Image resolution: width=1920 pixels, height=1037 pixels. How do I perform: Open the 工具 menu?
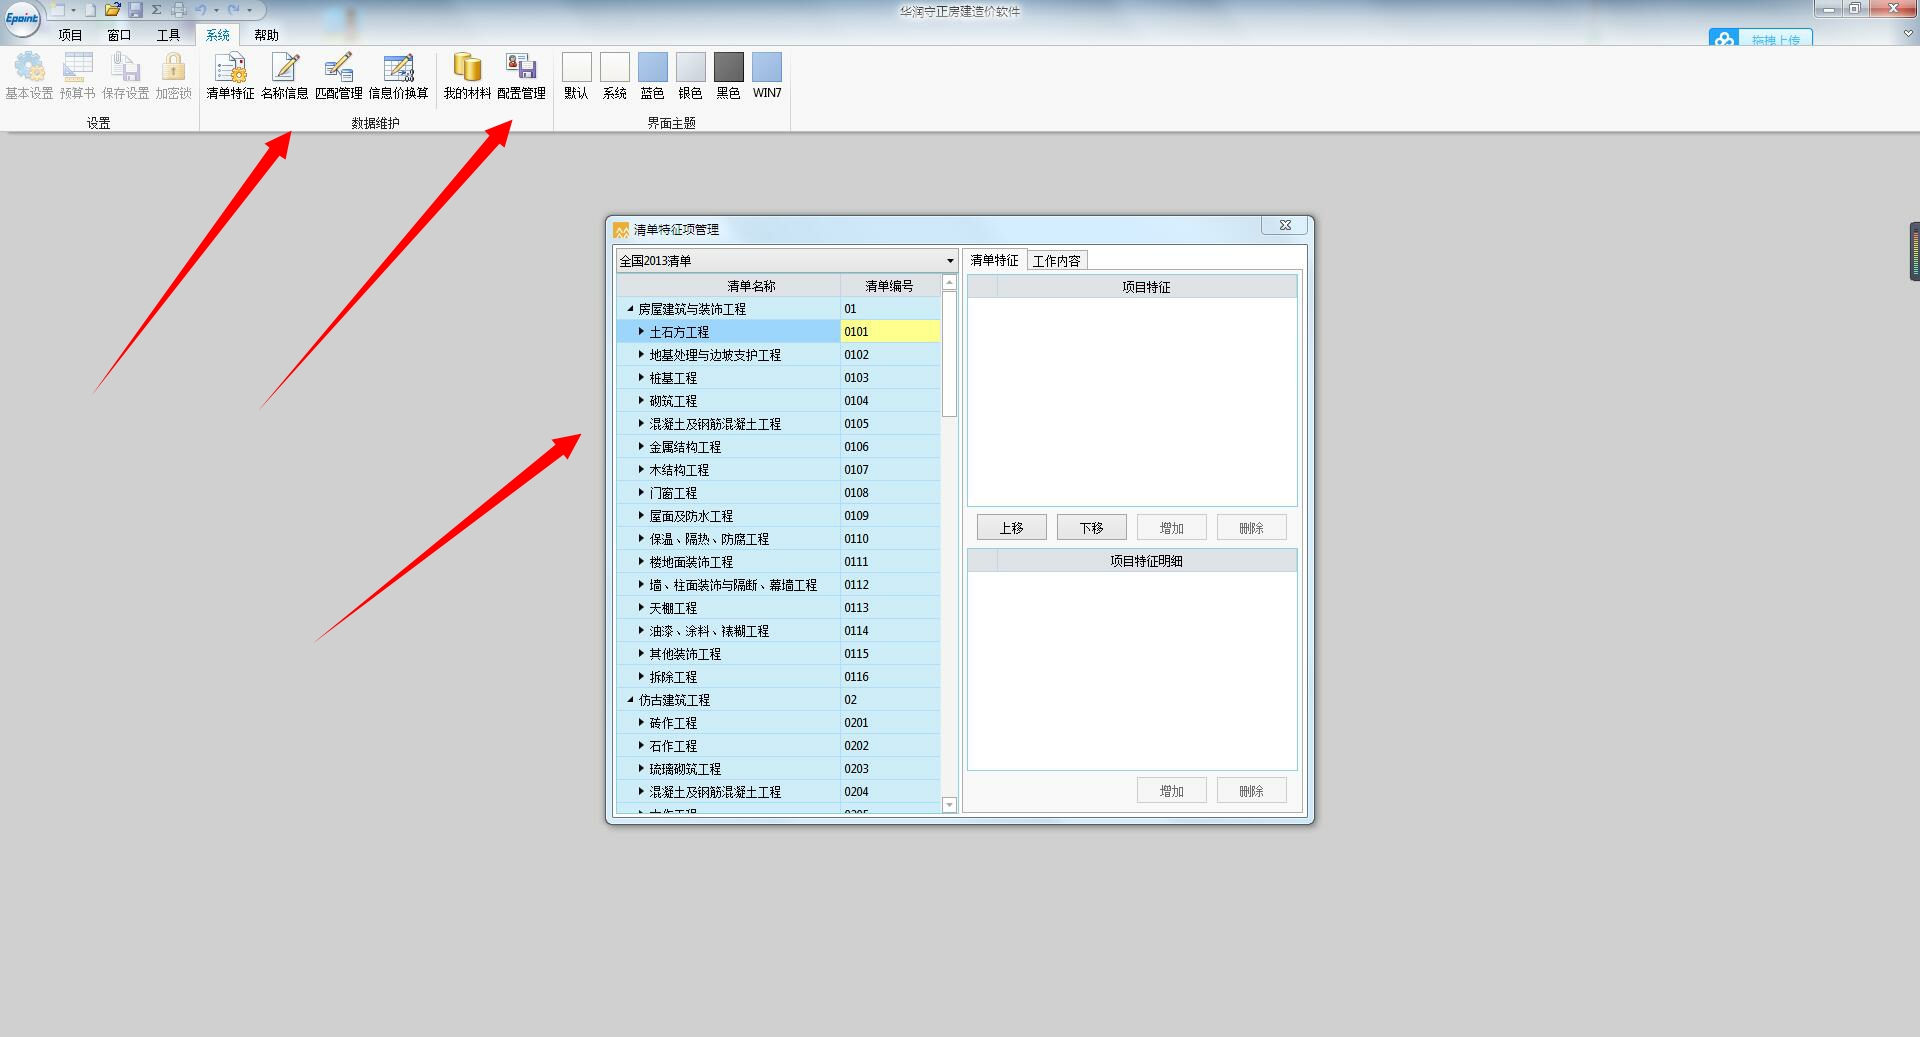[x=168, y=35]
